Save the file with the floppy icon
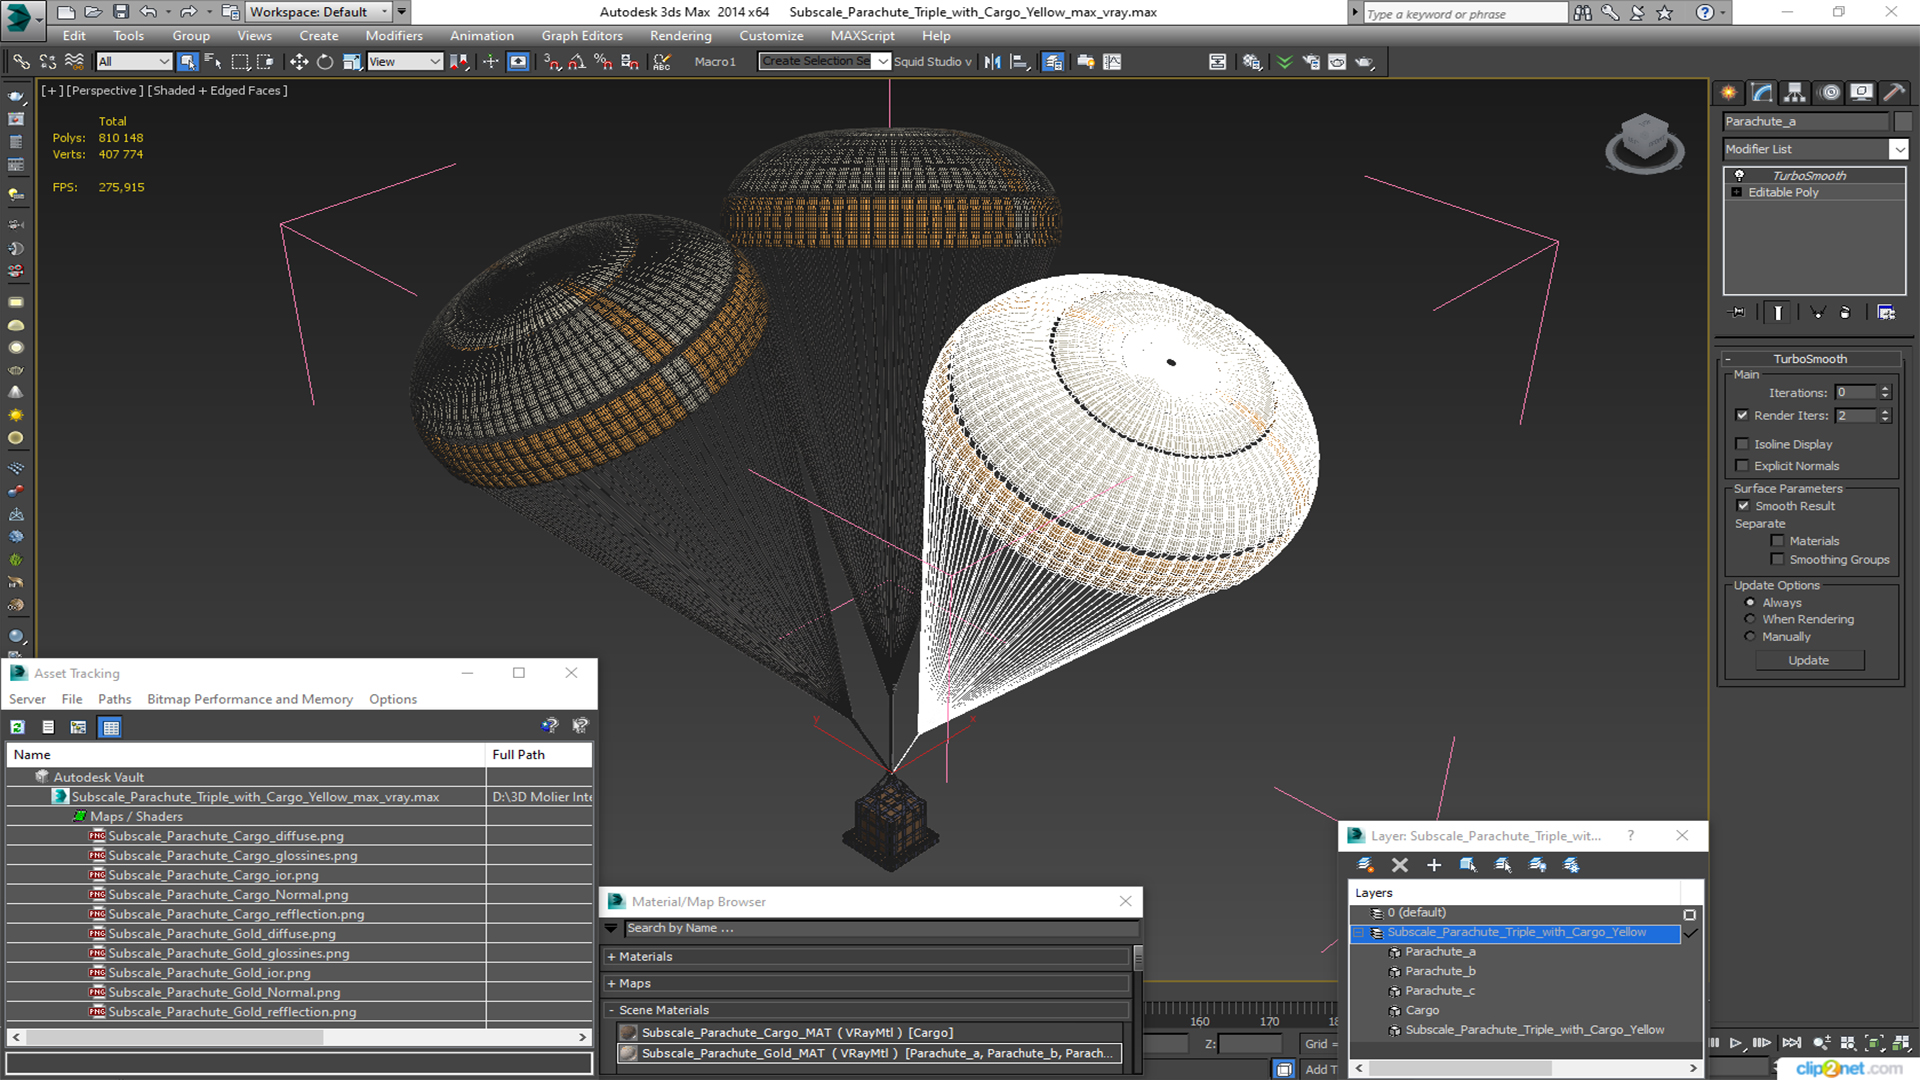 tap(120, 12)
